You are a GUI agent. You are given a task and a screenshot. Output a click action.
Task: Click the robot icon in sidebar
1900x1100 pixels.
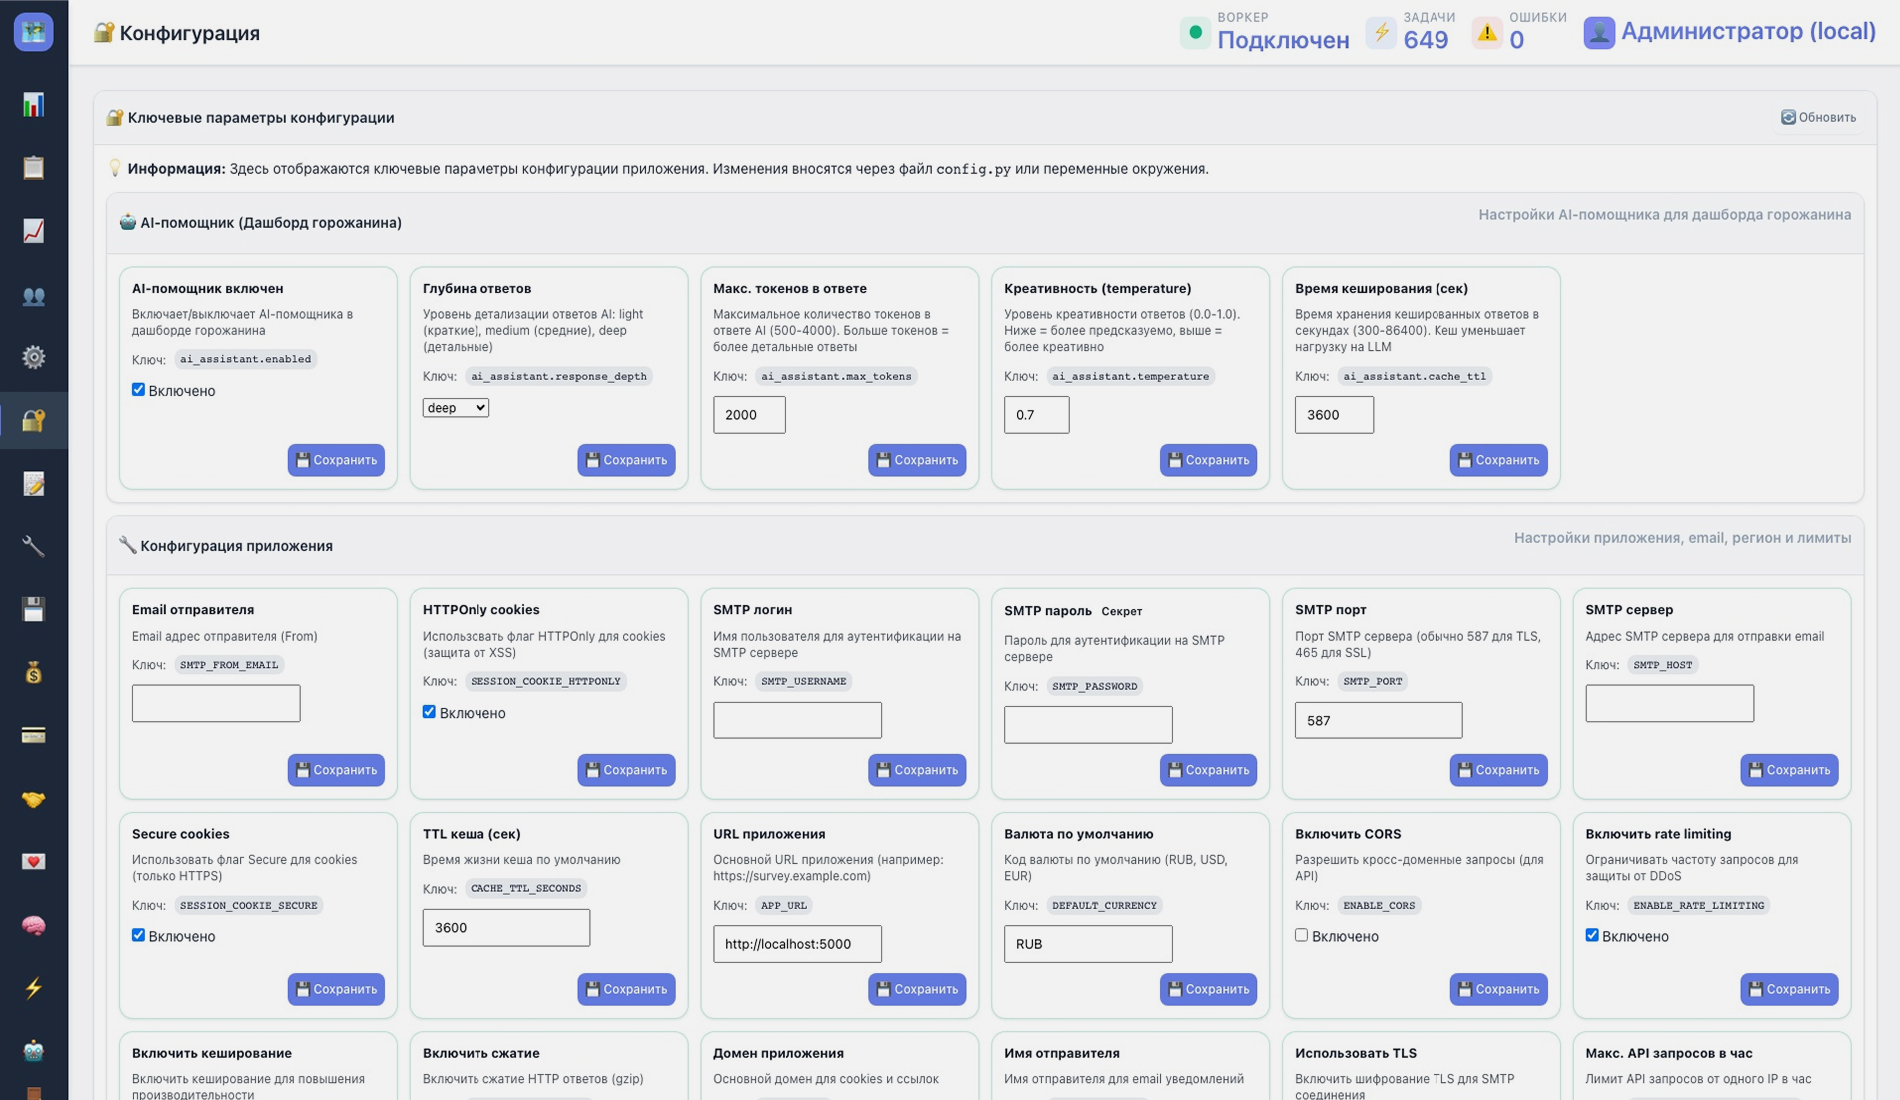click(x=33, y=1051)
